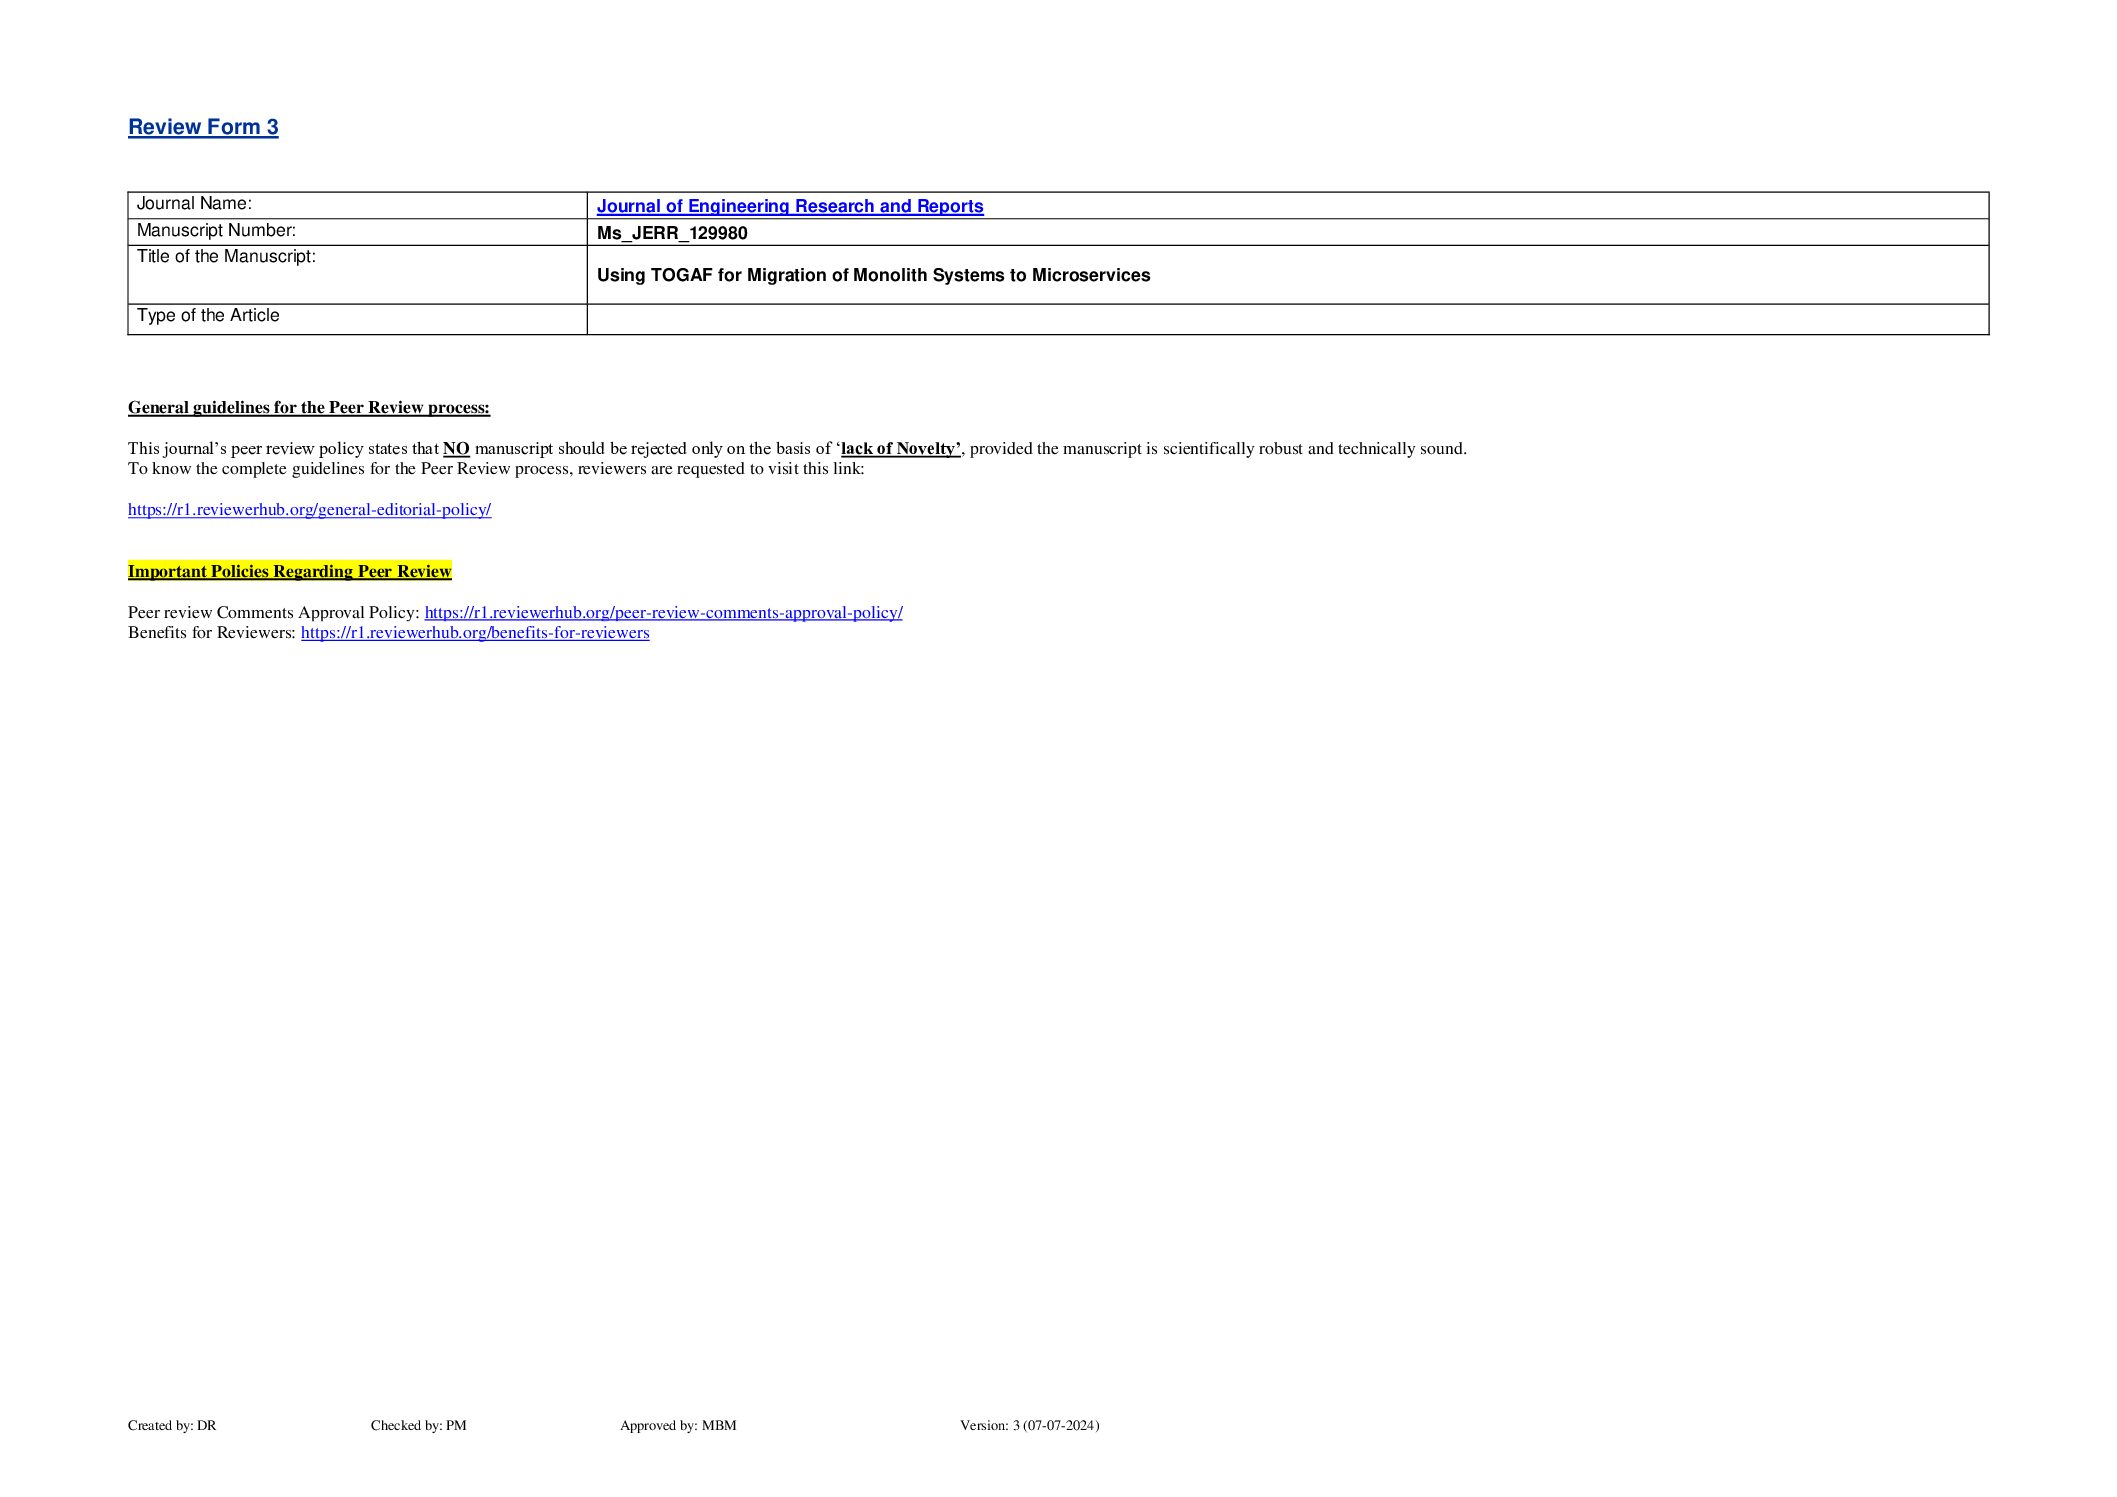
Task: Click the Version 3 (07-07-2024) footer text
Action: tap(1029, 1425)
